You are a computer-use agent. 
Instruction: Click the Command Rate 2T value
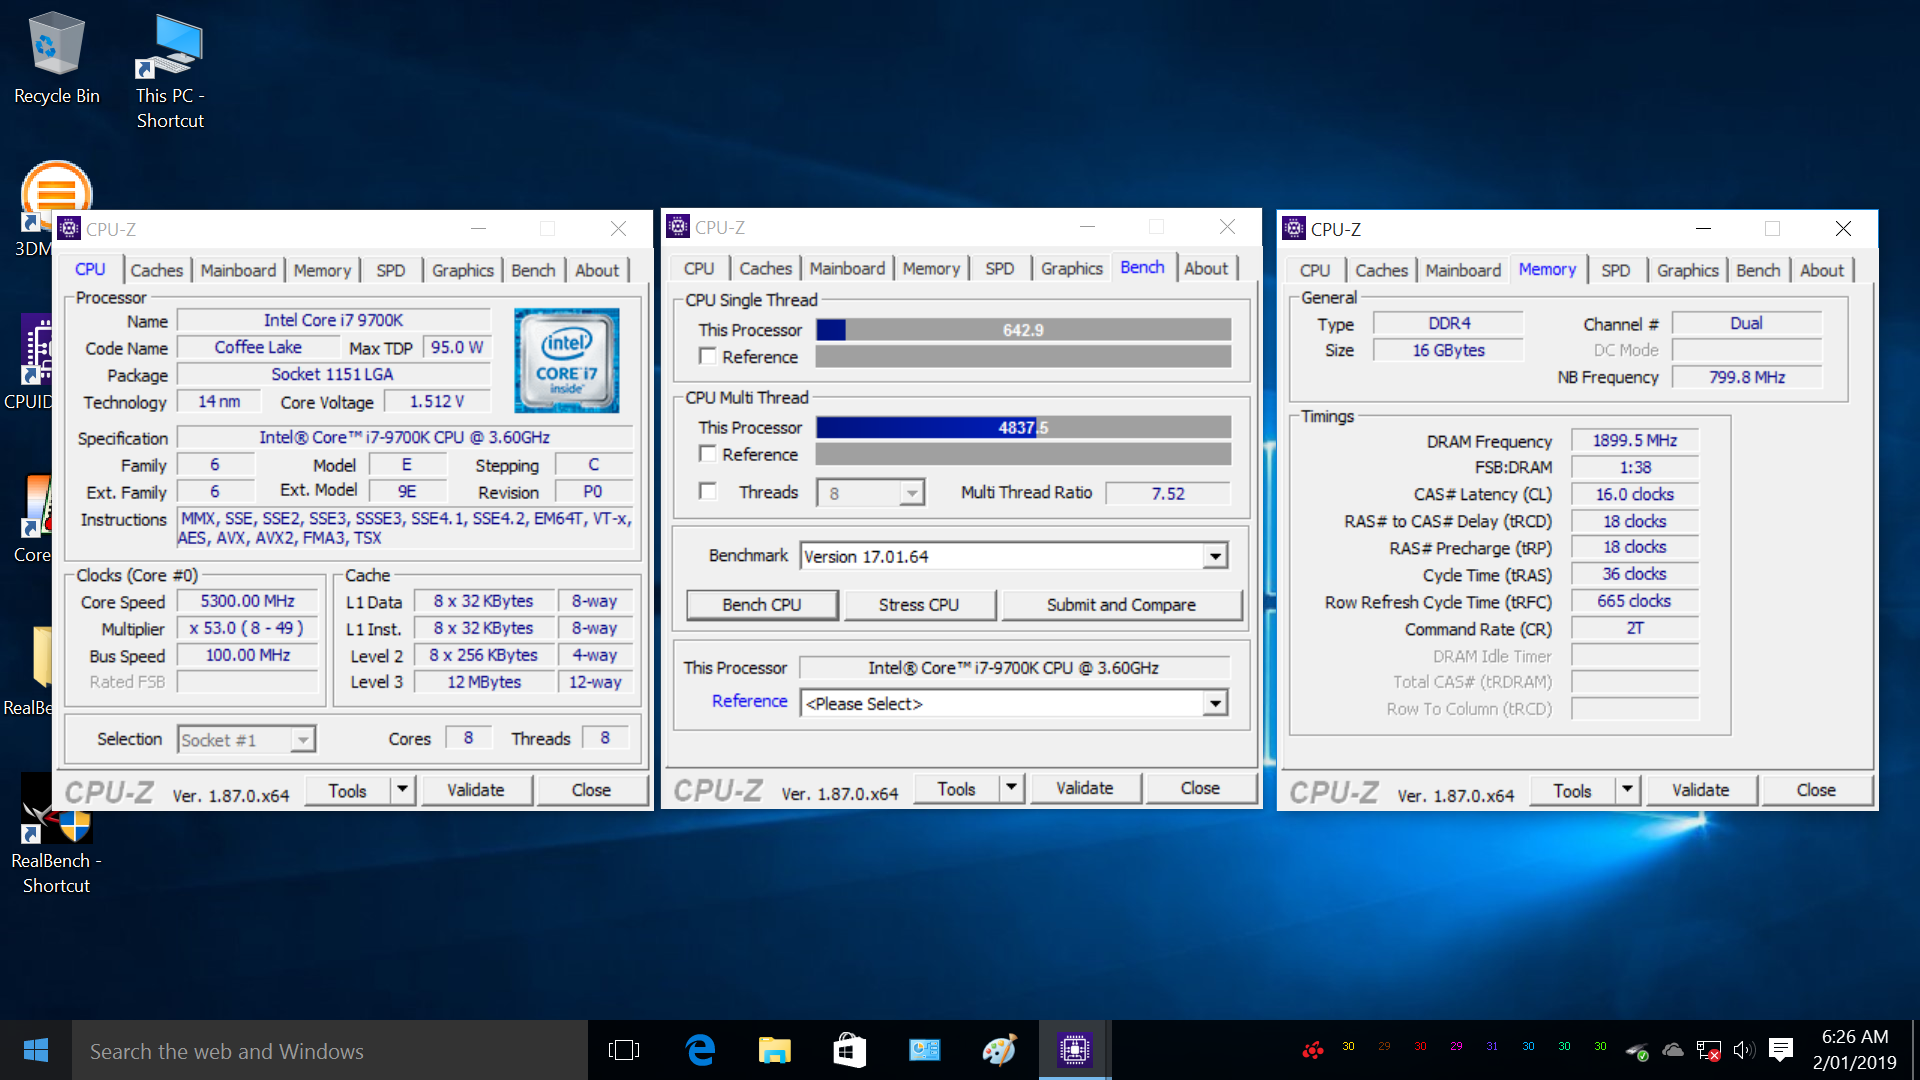1635,628
